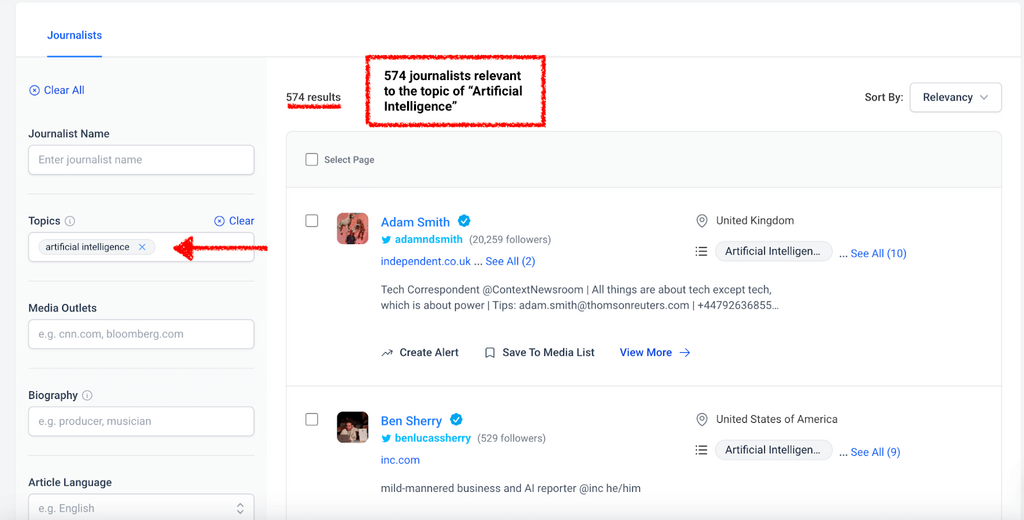The width and height of the screenshot is (1024, 520).
Task: Check the Select Page checkbox
Action: 312,160
